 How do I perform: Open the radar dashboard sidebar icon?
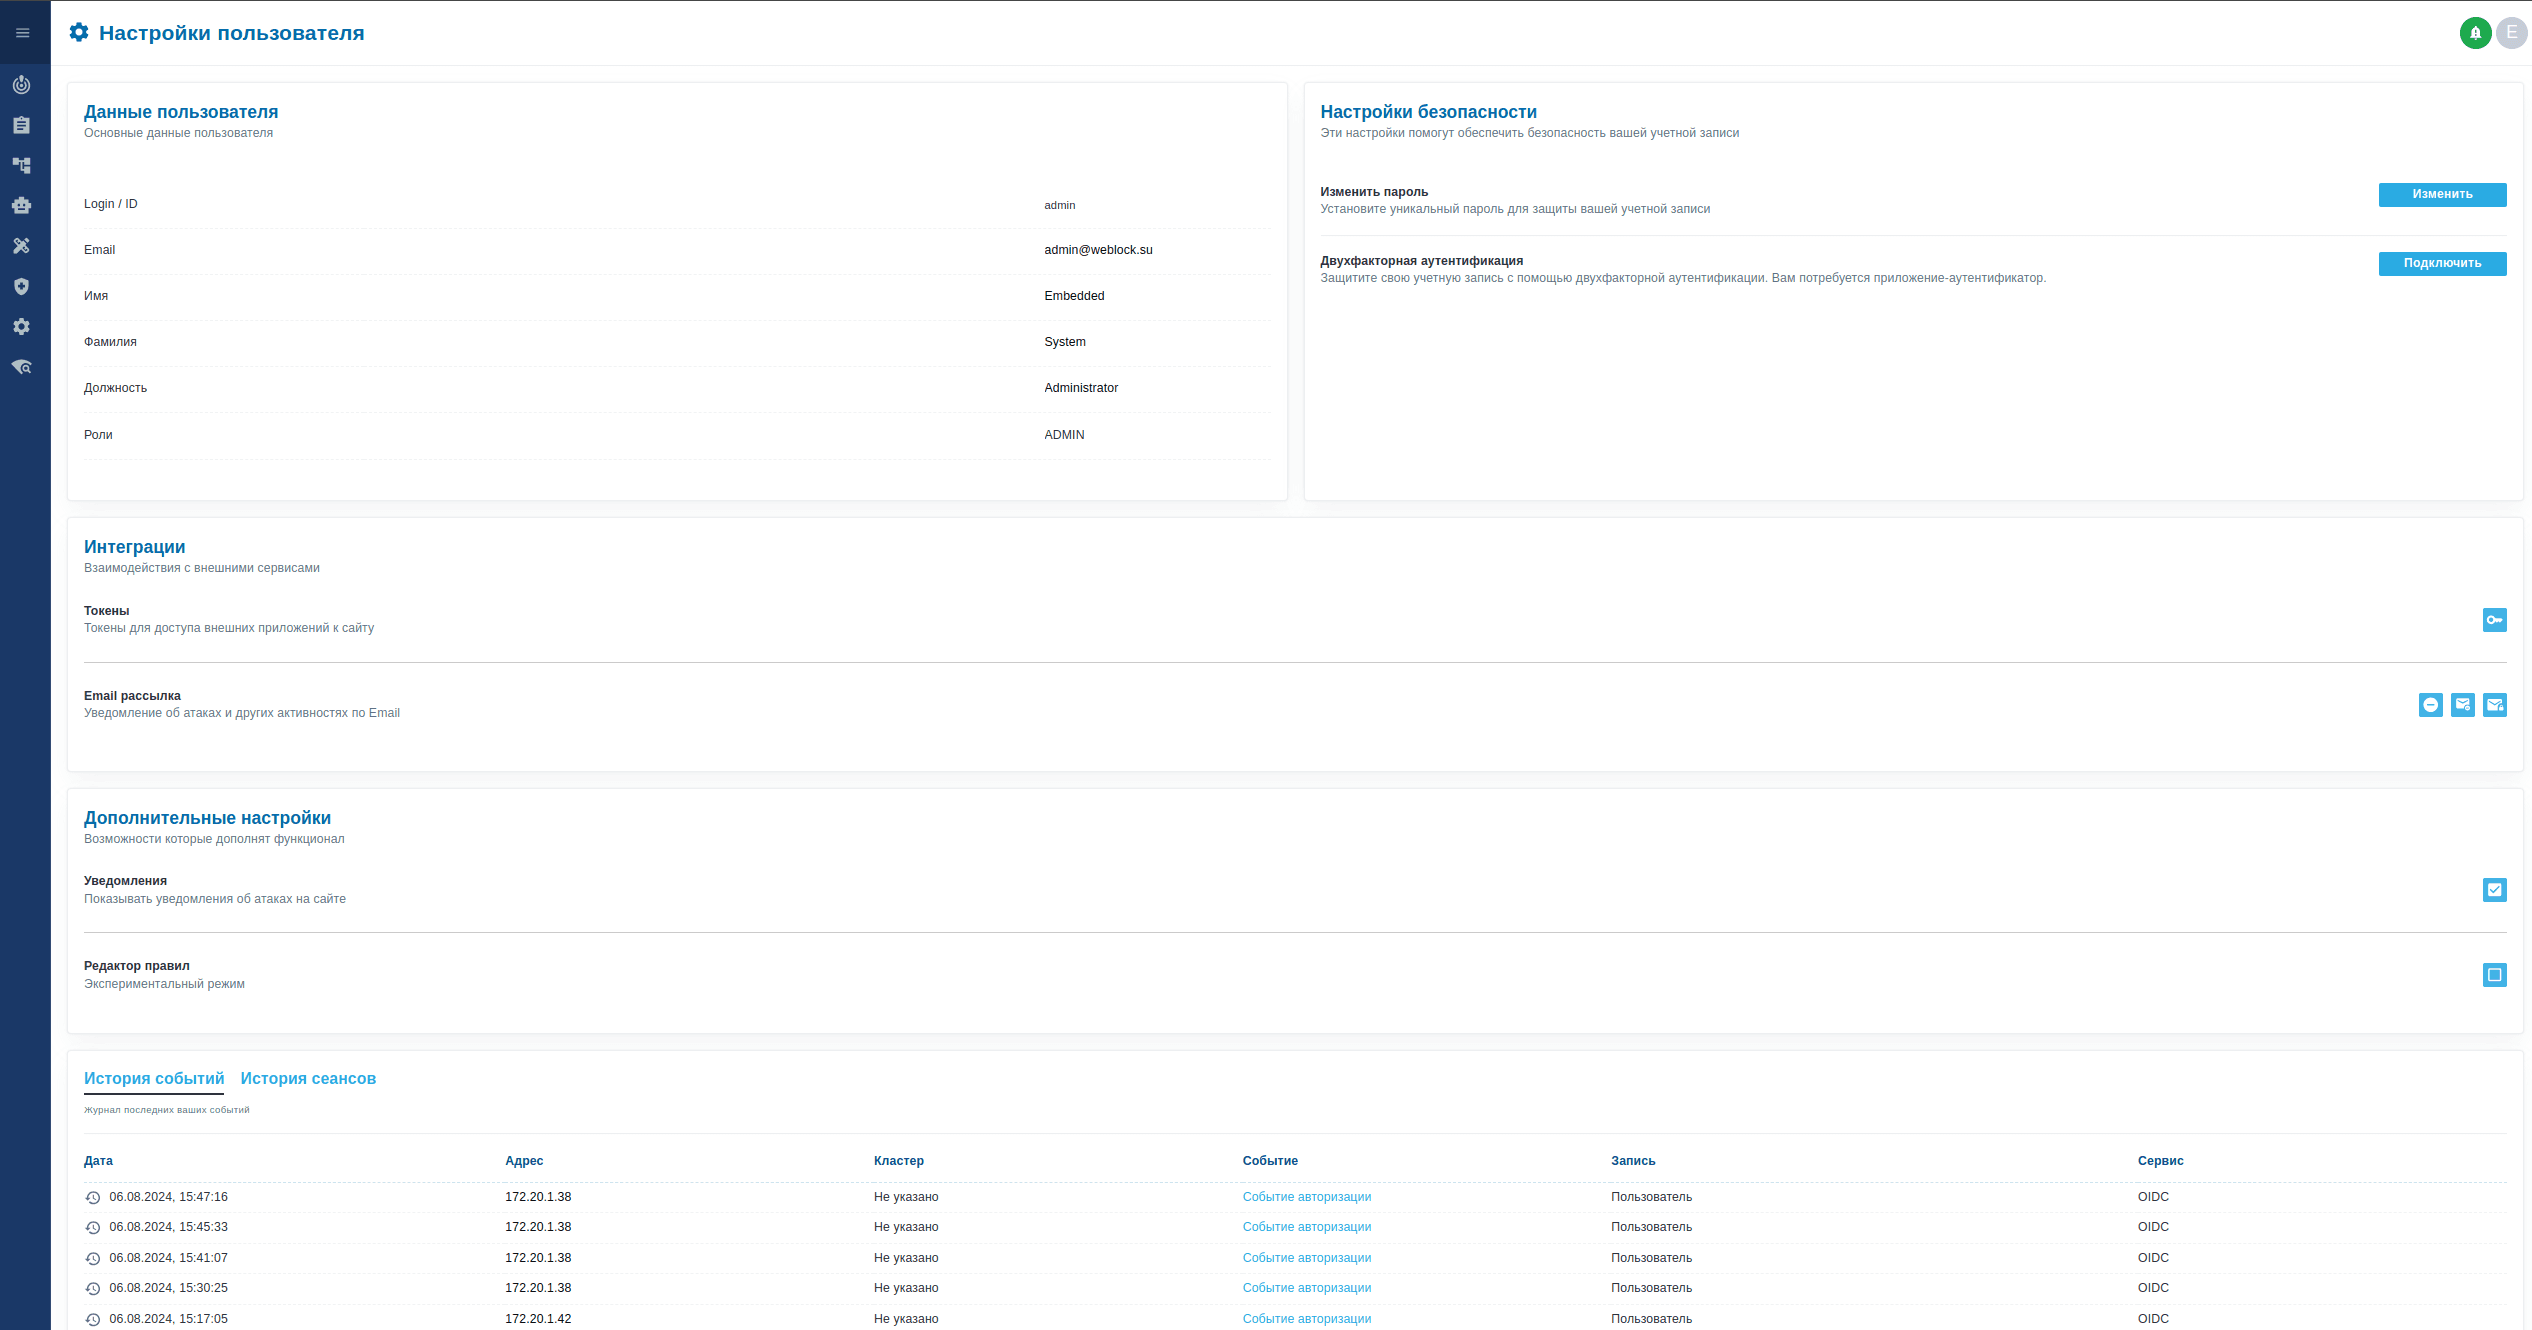tap(22, 85)
